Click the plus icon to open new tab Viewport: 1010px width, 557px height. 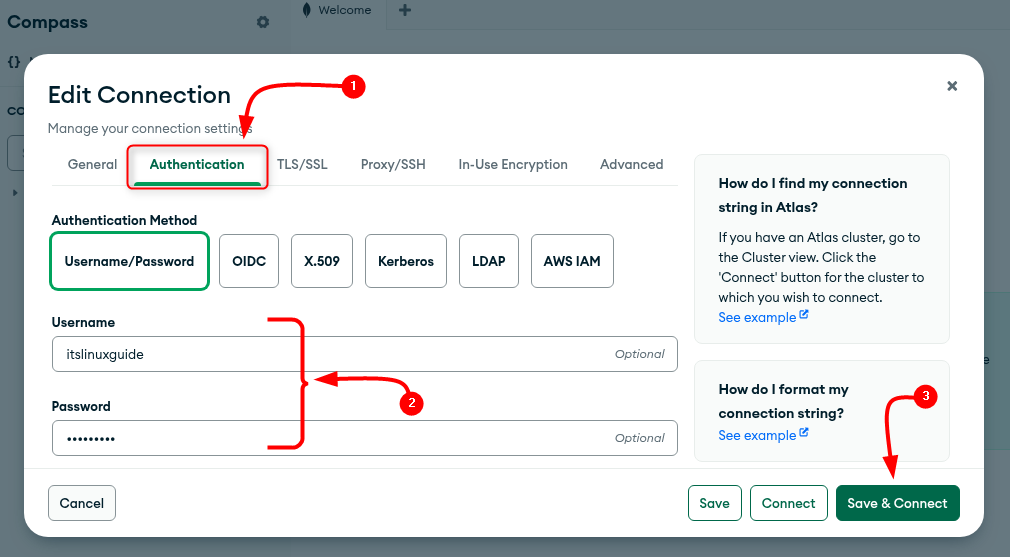click(405, 10)
